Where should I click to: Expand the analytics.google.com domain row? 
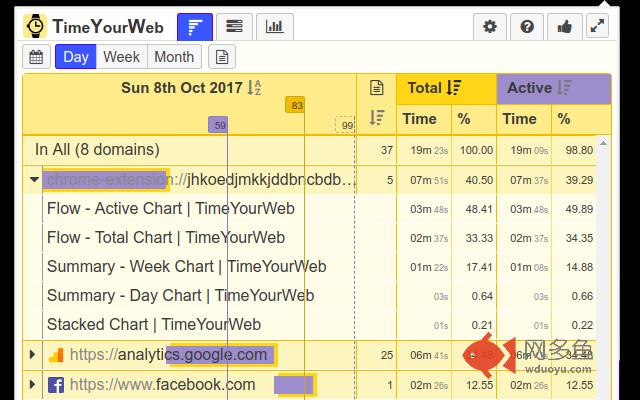pos(33,354)
